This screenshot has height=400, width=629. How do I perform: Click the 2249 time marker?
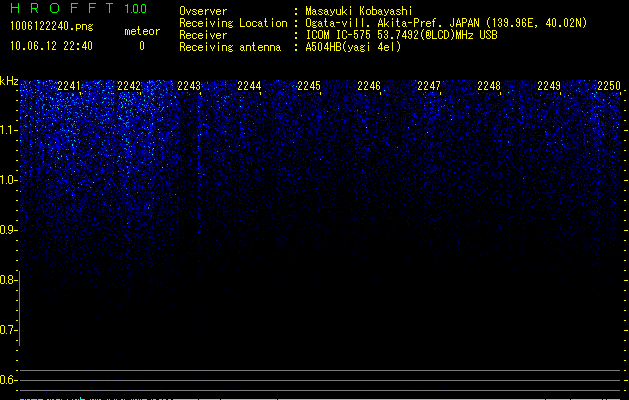[x=549, y=86]
